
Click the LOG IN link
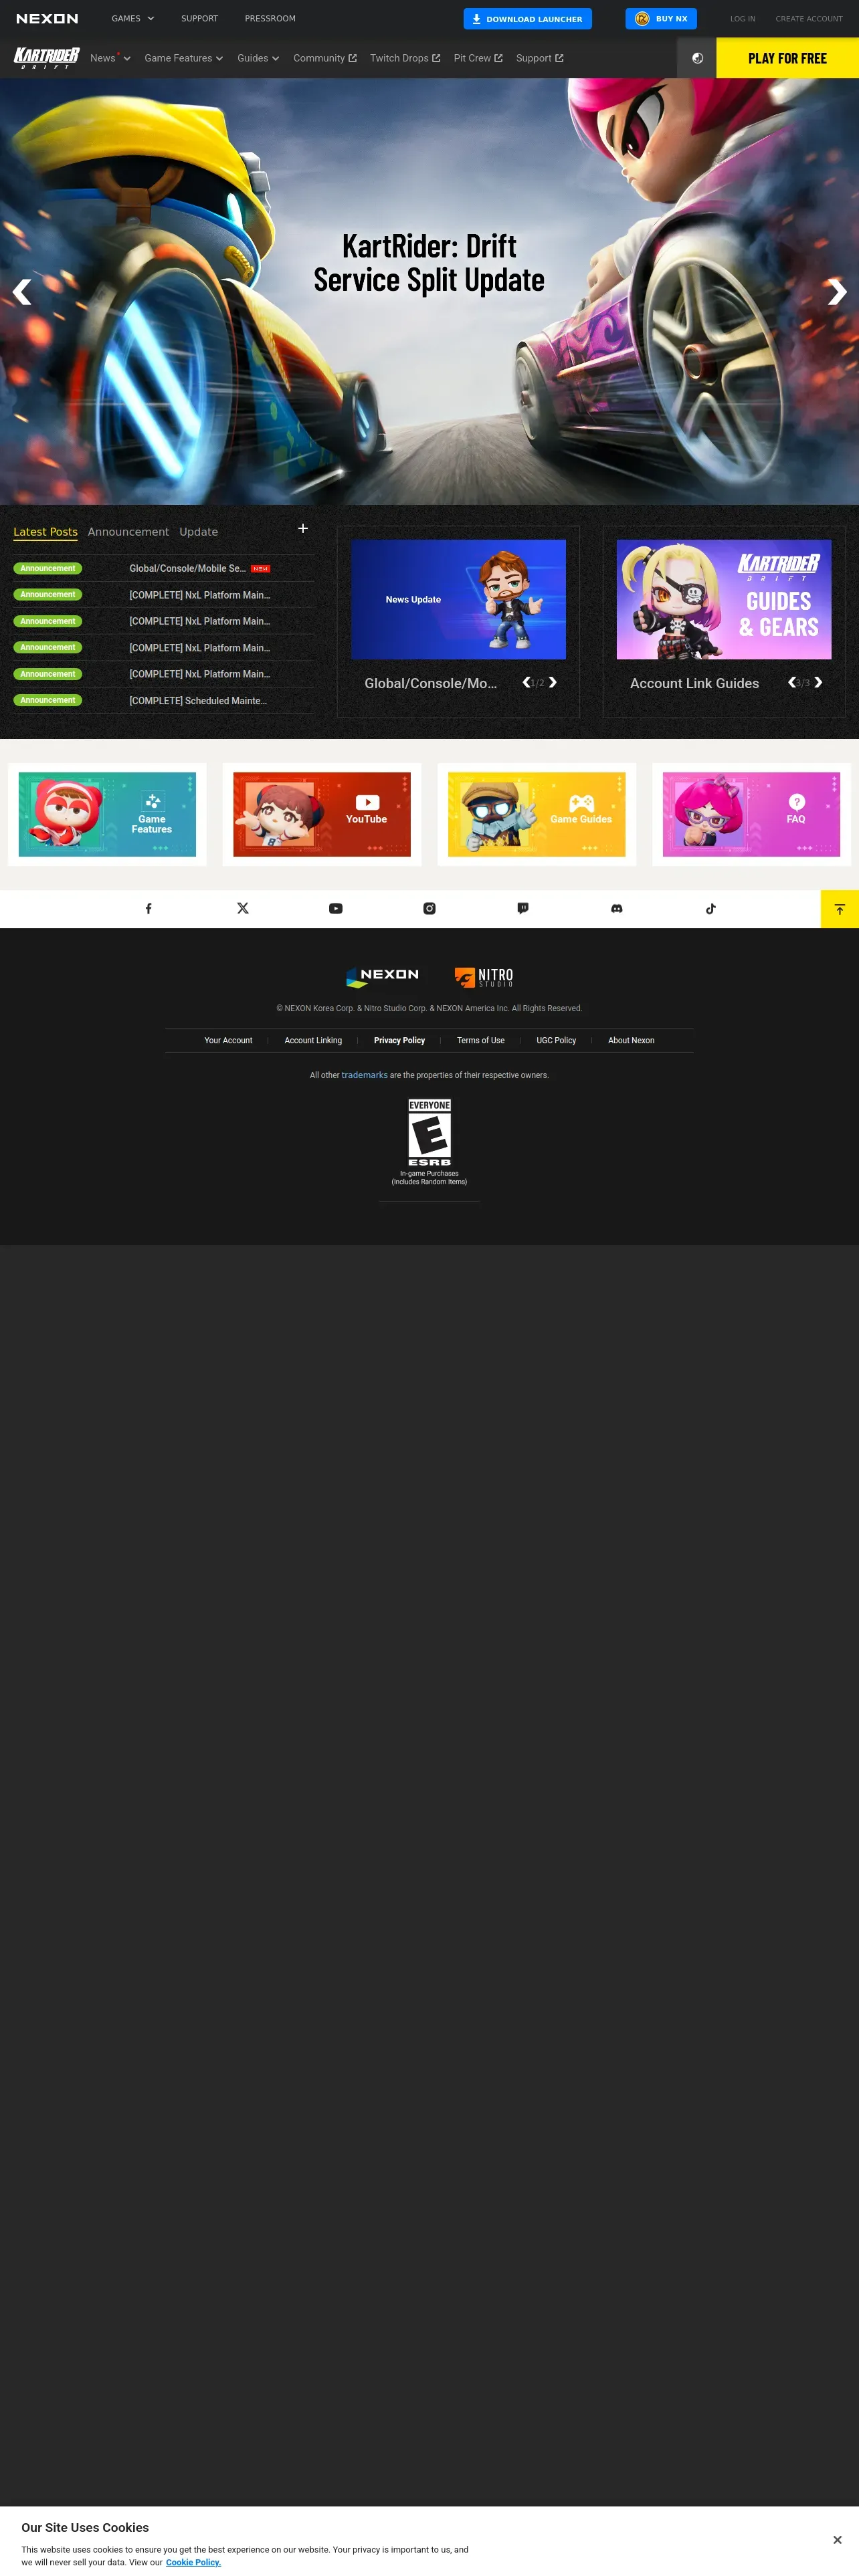[x=742, y=19]
